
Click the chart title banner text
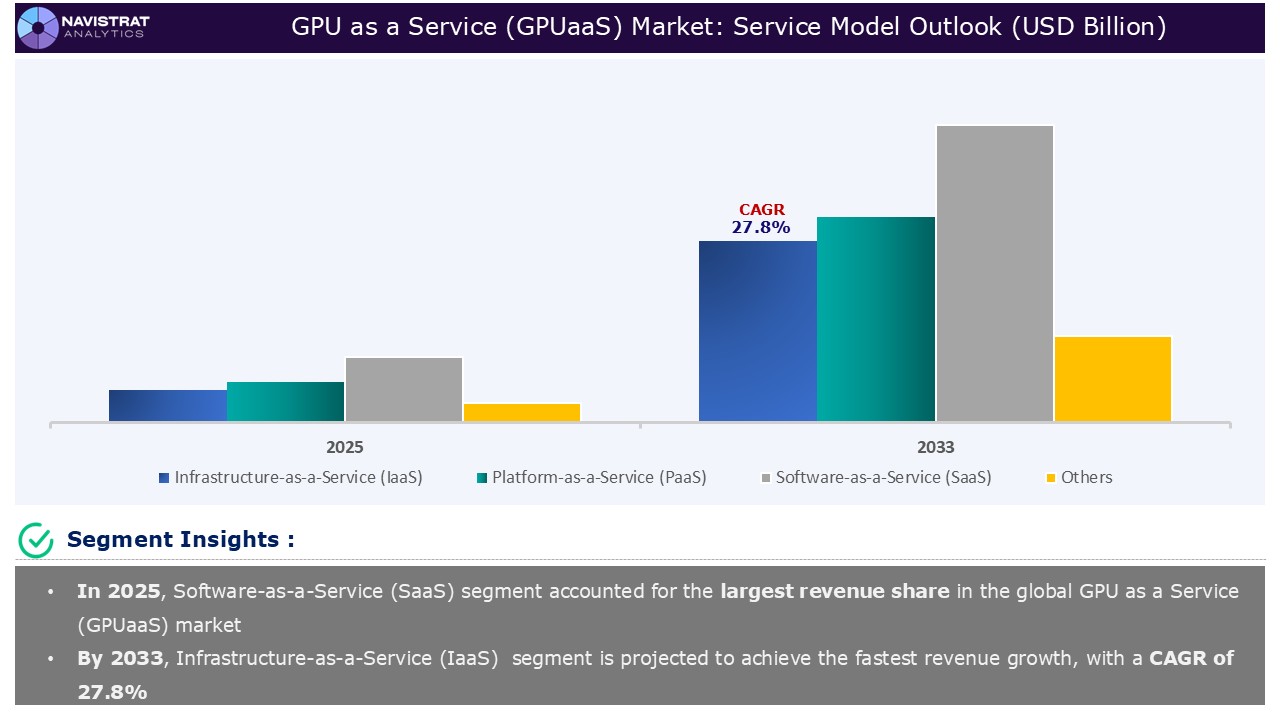point(728,27)
